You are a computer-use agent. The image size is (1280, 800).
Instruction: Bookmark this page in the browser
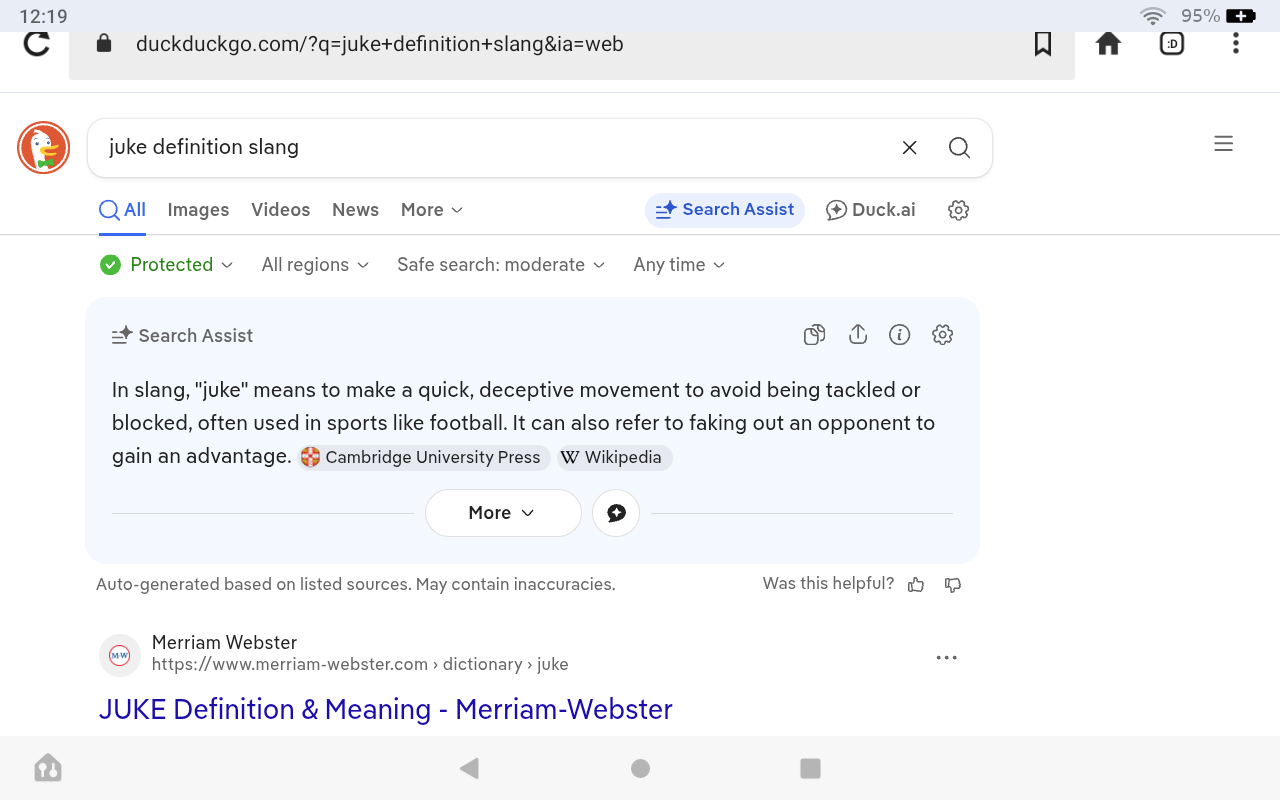[x=1043, y=44]
